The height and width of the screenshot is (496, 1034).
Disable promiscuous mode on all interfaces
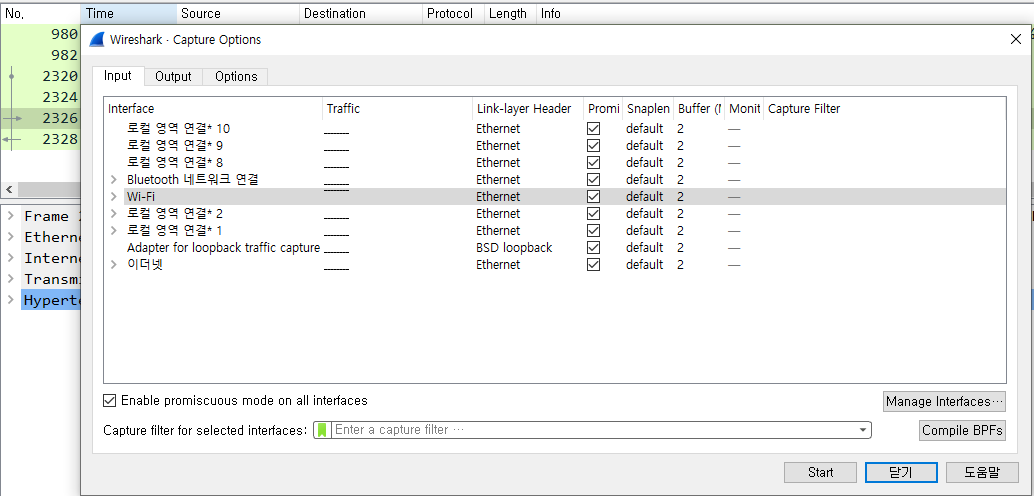coord(109,400)
